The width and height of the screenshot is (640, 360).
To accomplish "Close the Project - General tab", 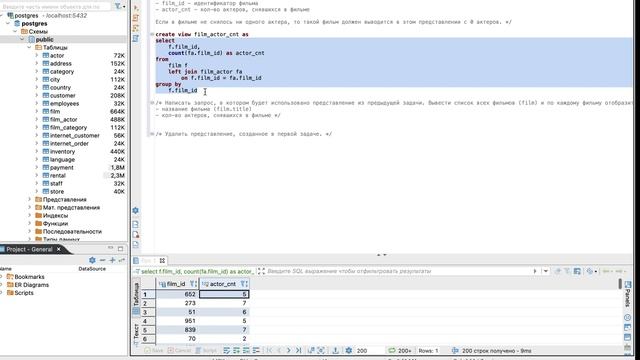I will (59, 249).
